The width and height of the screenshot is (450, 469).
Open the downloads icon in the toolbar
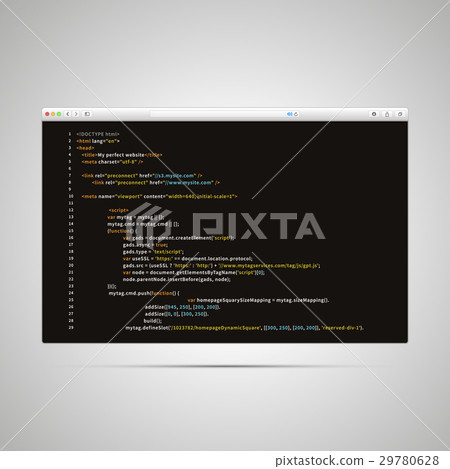[374, 114]
